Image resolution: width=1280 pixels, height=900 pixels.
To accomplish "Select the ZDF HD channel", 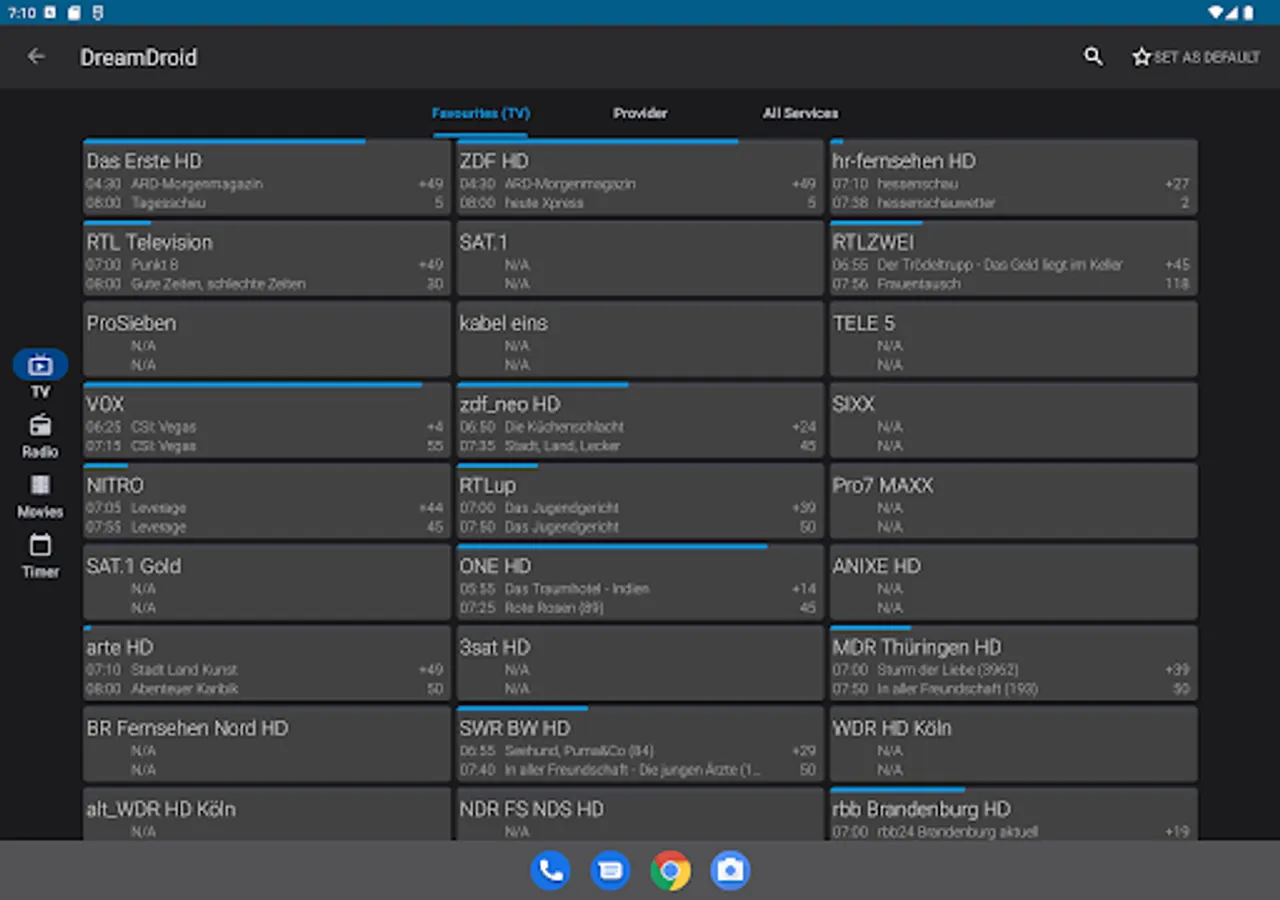I will [x=640, y=177].
